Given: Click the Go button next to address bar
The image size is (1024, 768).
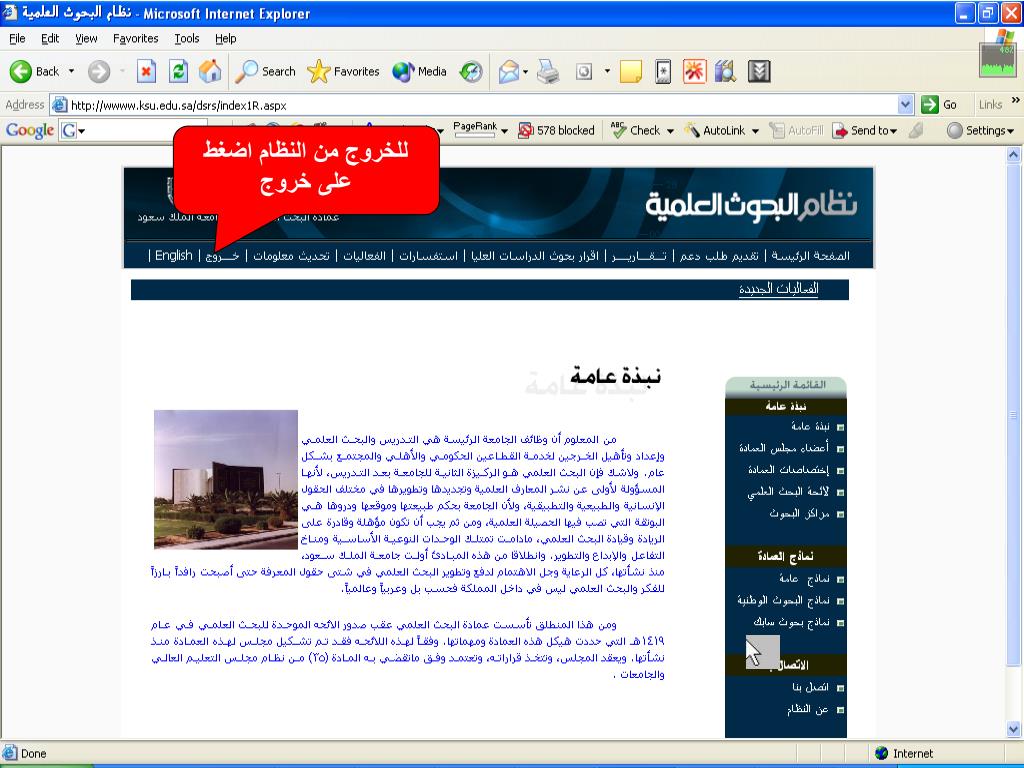Looking at the screenshot, I should tap(939, 104).
